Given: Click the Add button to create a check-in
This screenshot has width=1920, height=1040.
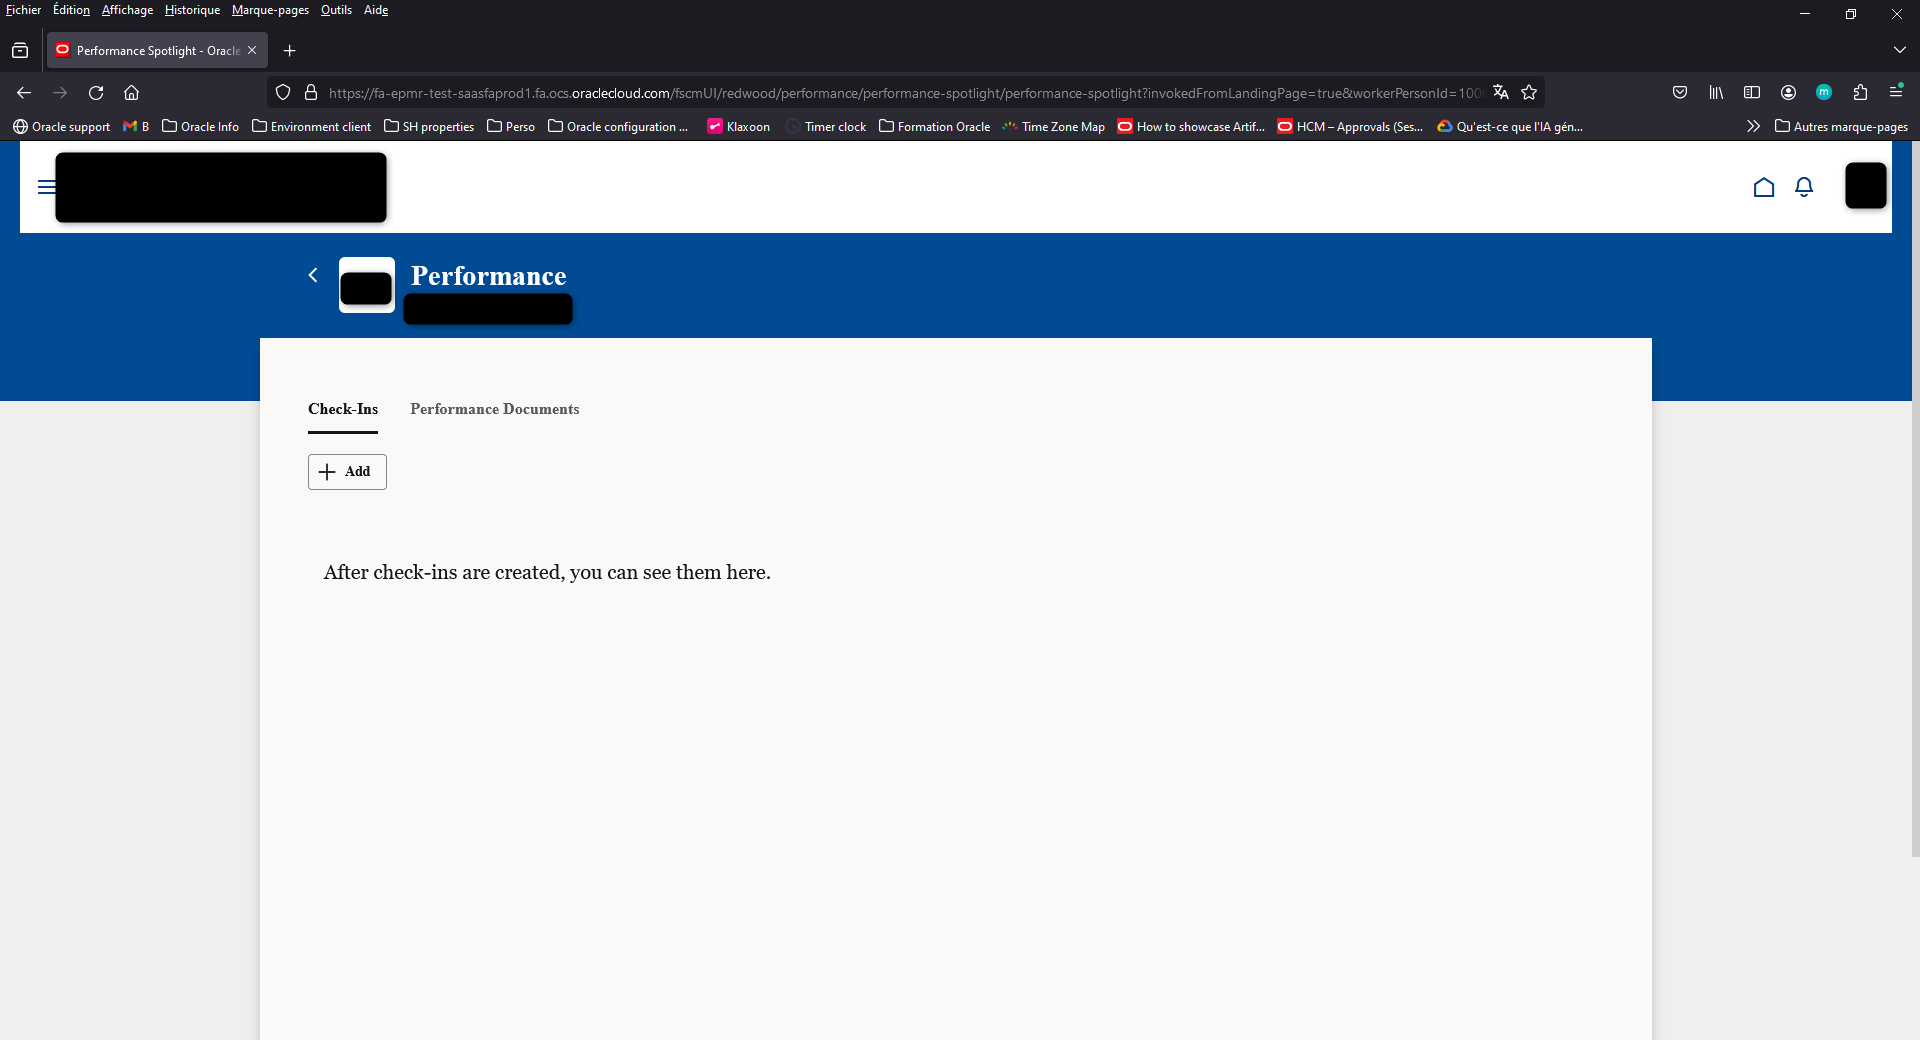Looking at the screenshot, I should (x=346, y=472).
